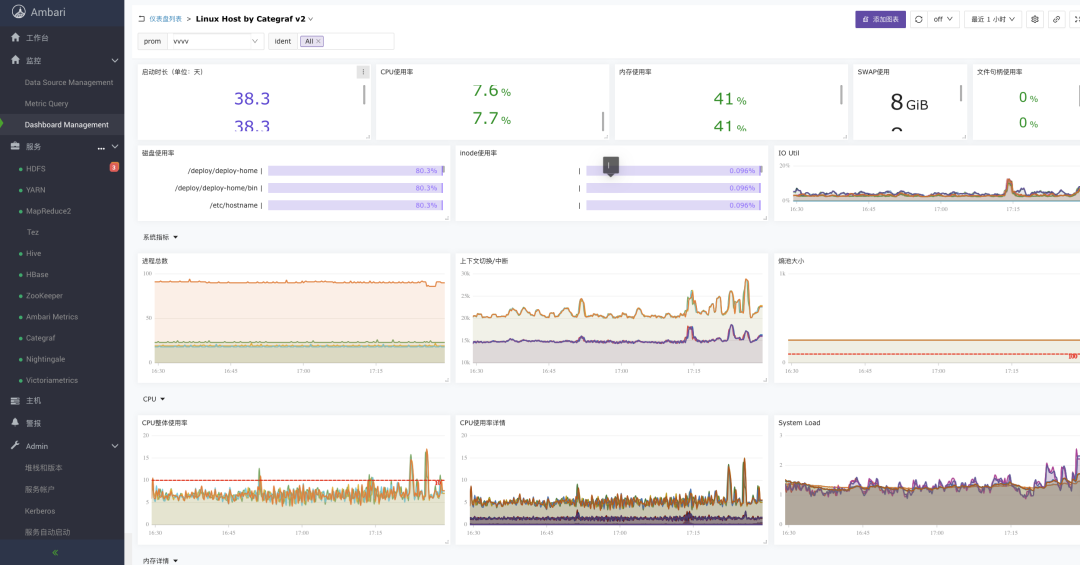Remove the All tag with the x
Image resolution: width=1080 pixels, height=565 pixels.
[x=318, y=41]
